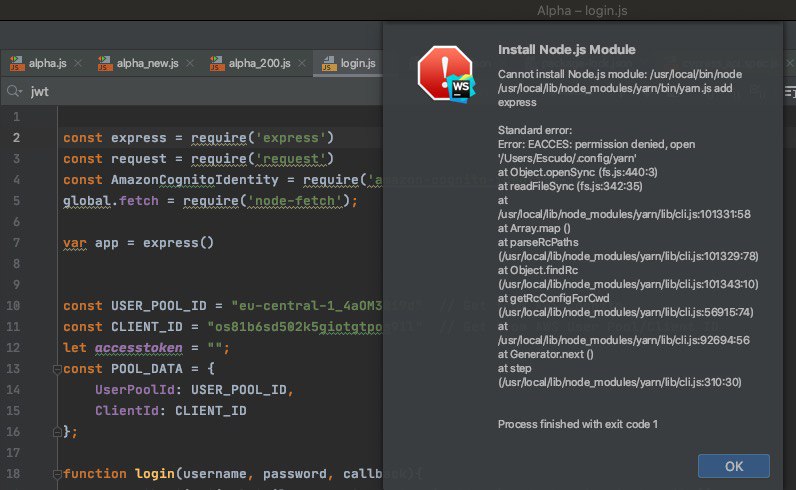Switch to the alpha_new.js tab
Viewport: 796px width, 490px height.
tap(147, 63)
